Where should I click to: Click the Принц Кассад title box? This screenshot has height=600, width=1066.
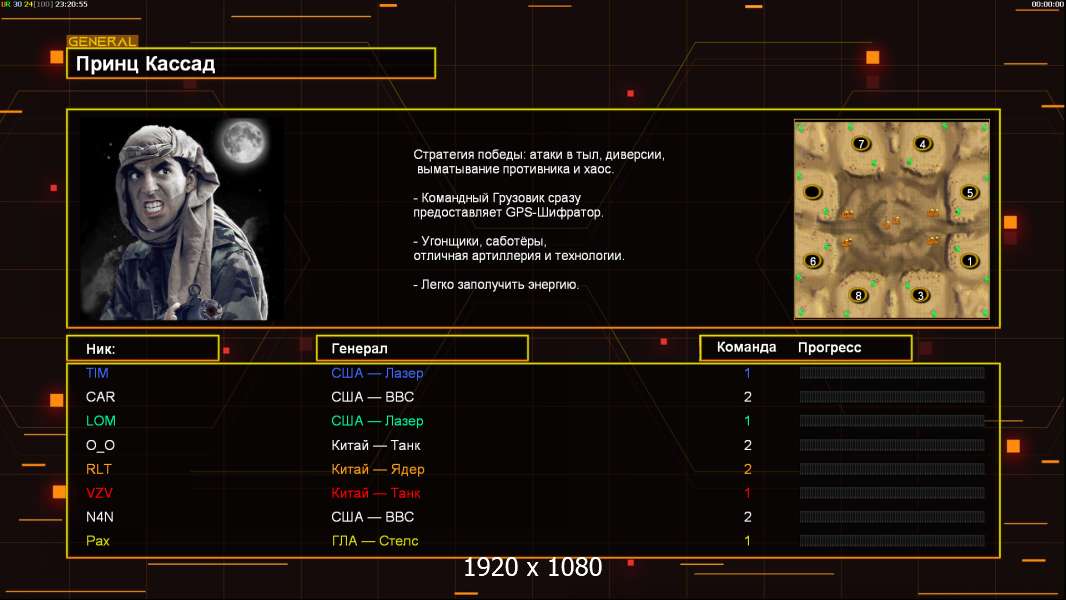[x=251, y=63]
